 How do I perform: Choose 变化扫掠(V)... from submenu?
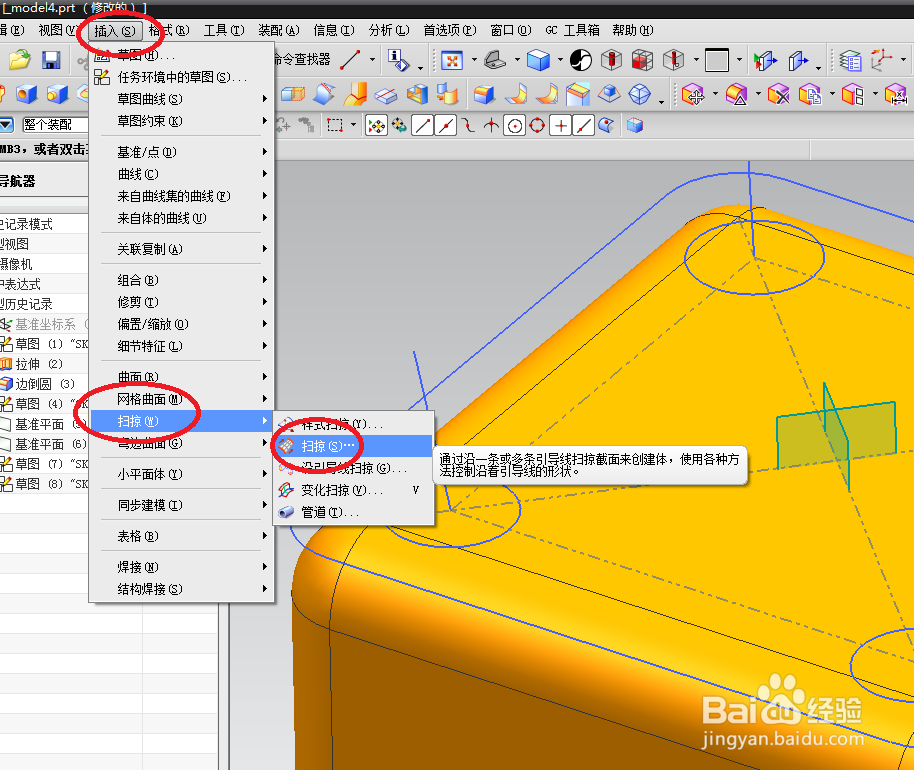click(x=353, y=490)
